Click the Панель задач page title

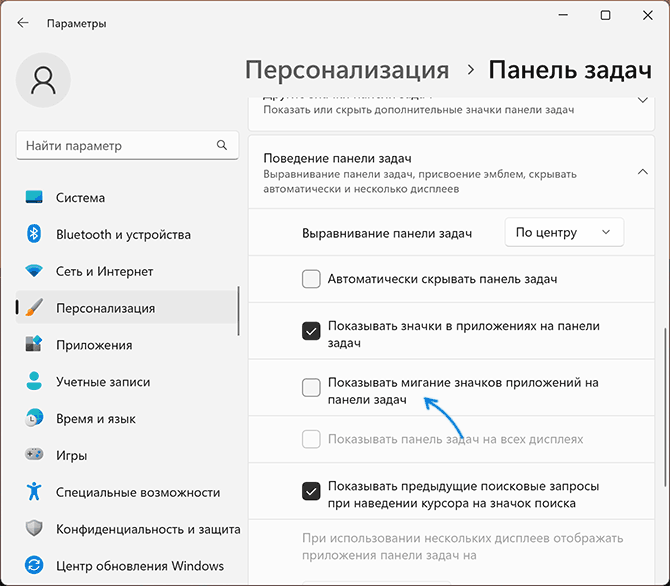tap(570, 70)
